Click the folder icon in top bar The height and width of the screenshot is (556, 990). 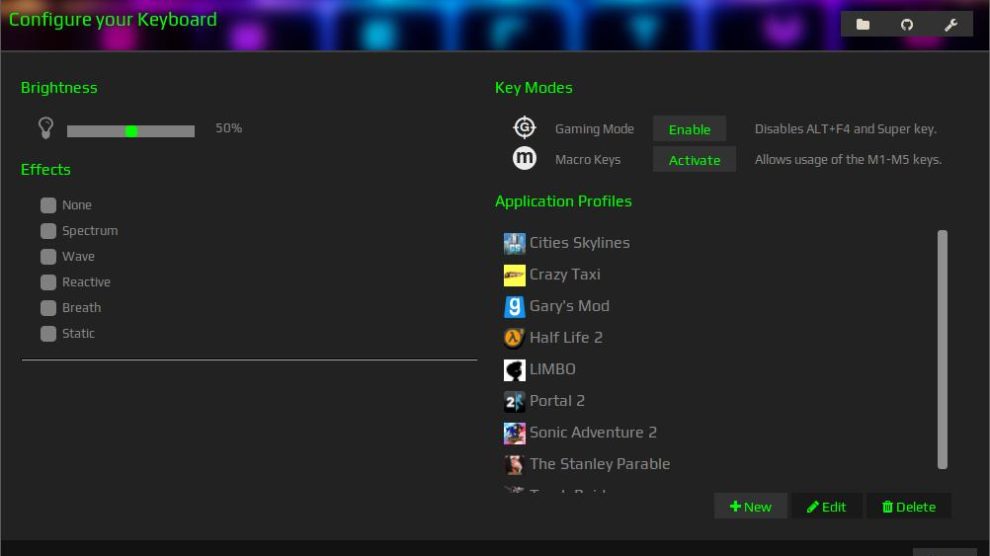863,24
